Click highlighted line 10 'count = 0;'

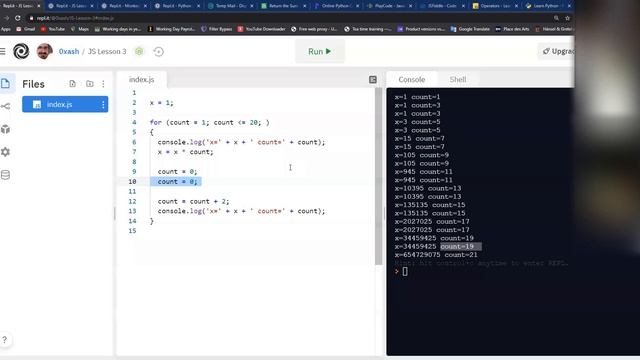[x=176, y=182]
